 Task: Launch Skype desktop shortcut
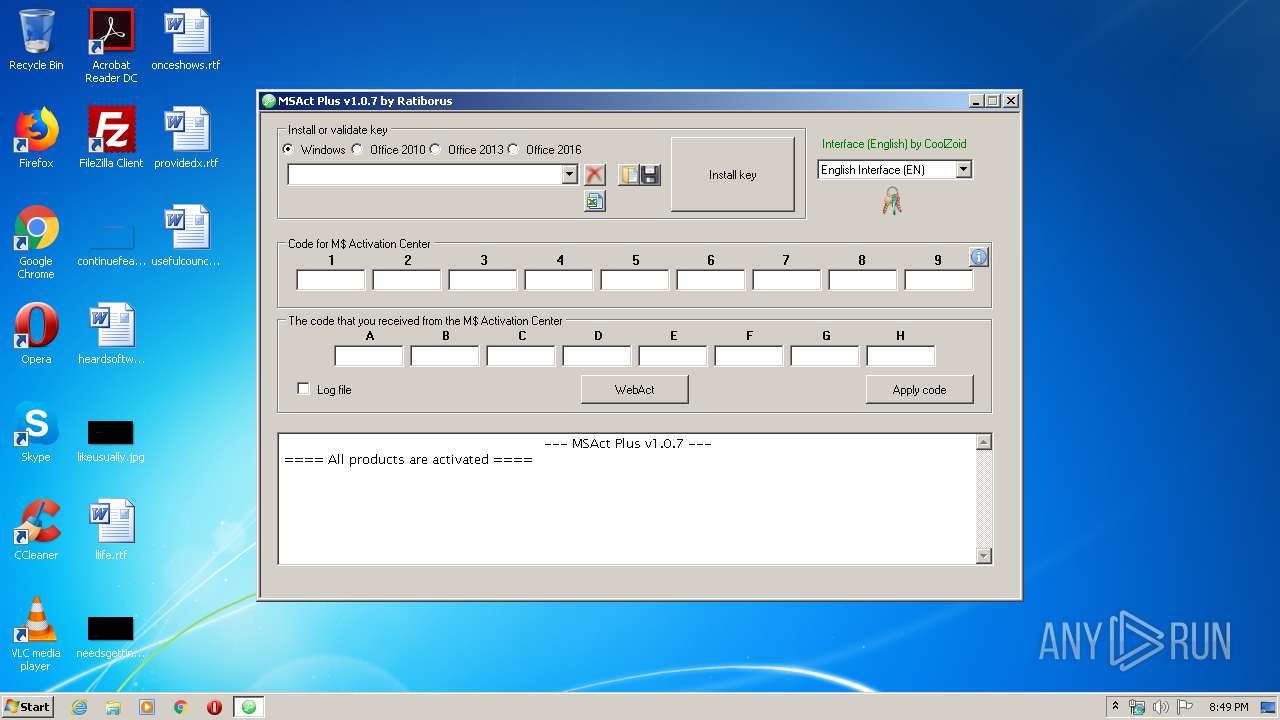pos(36,432)
